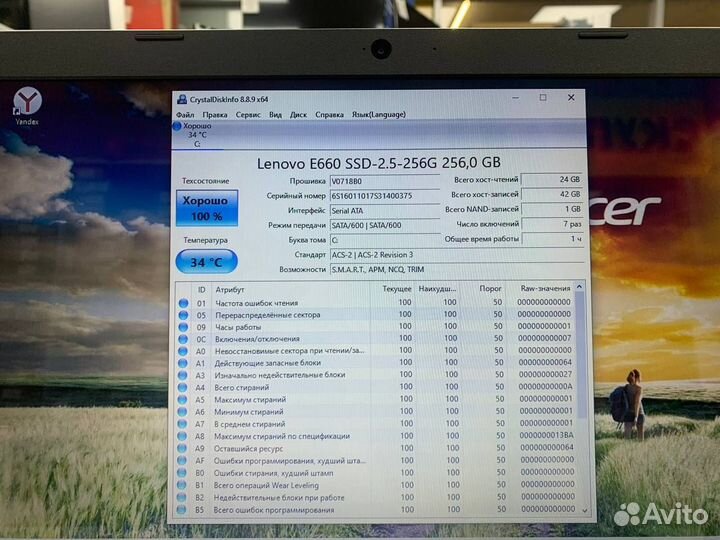This screenshot has height=540, width=720.
Task: Click the attribute list scroll up arrow
Action: [x=579, y=287]
